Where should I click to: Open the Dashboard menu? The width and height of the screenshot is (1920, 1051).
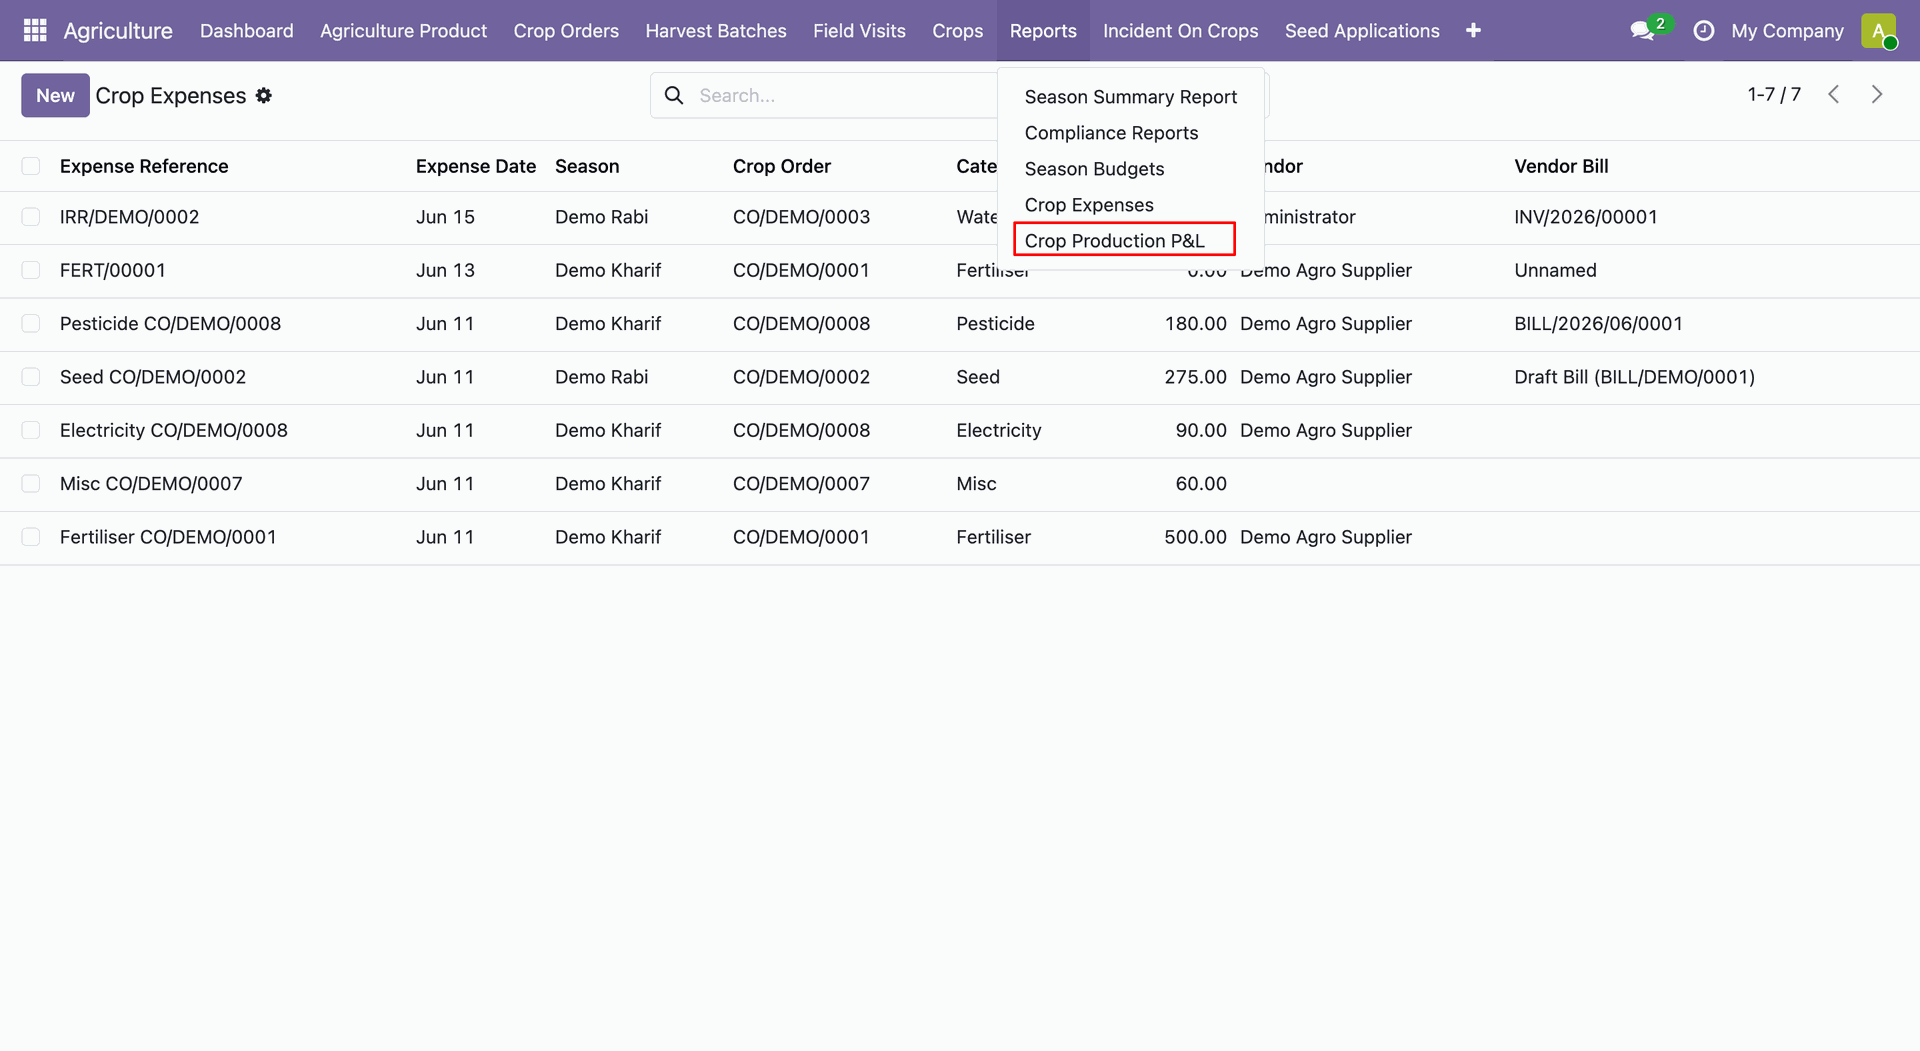pos(247,31)
